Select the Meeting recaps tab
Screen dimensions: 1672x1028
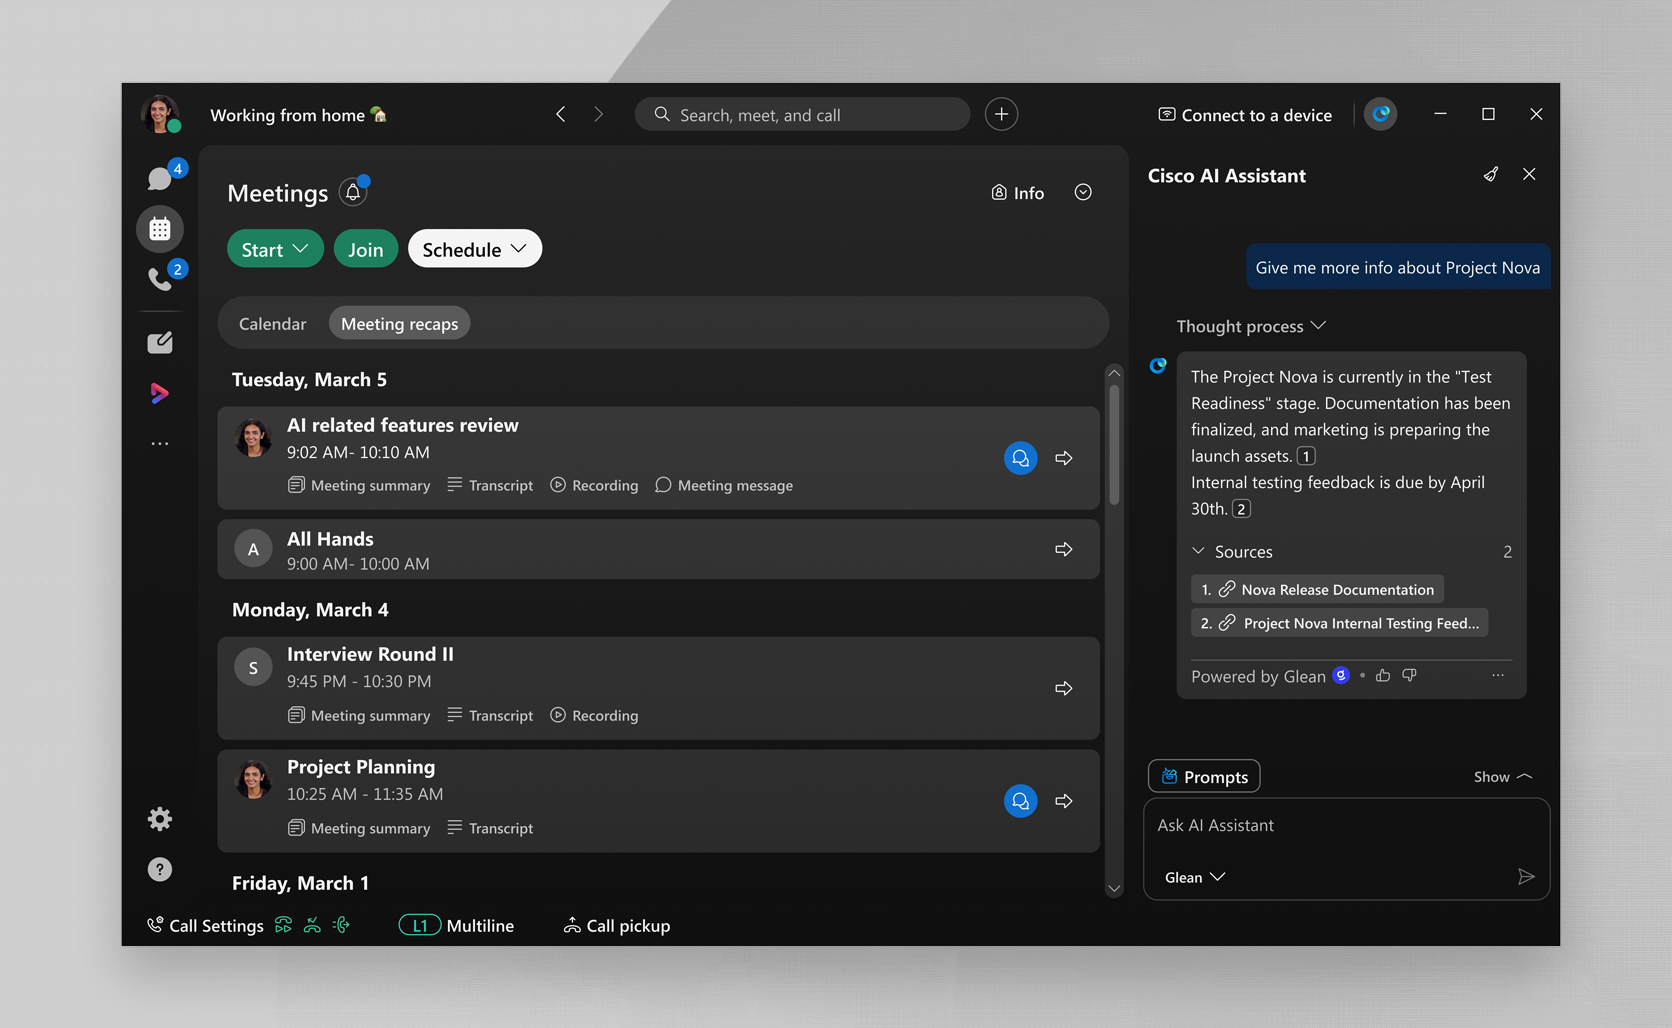pos(399,324)
